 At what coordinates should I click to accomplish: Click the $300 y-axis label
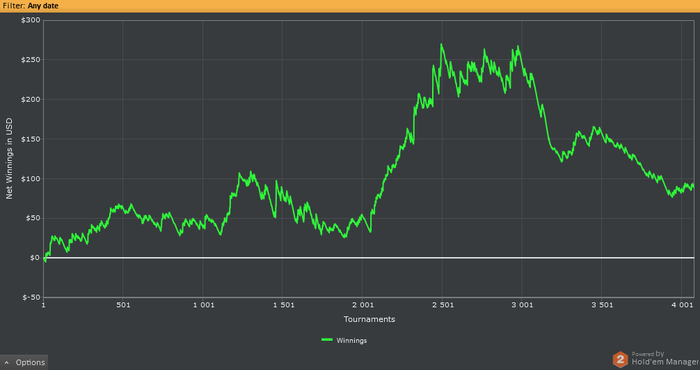tap(30, 20)
